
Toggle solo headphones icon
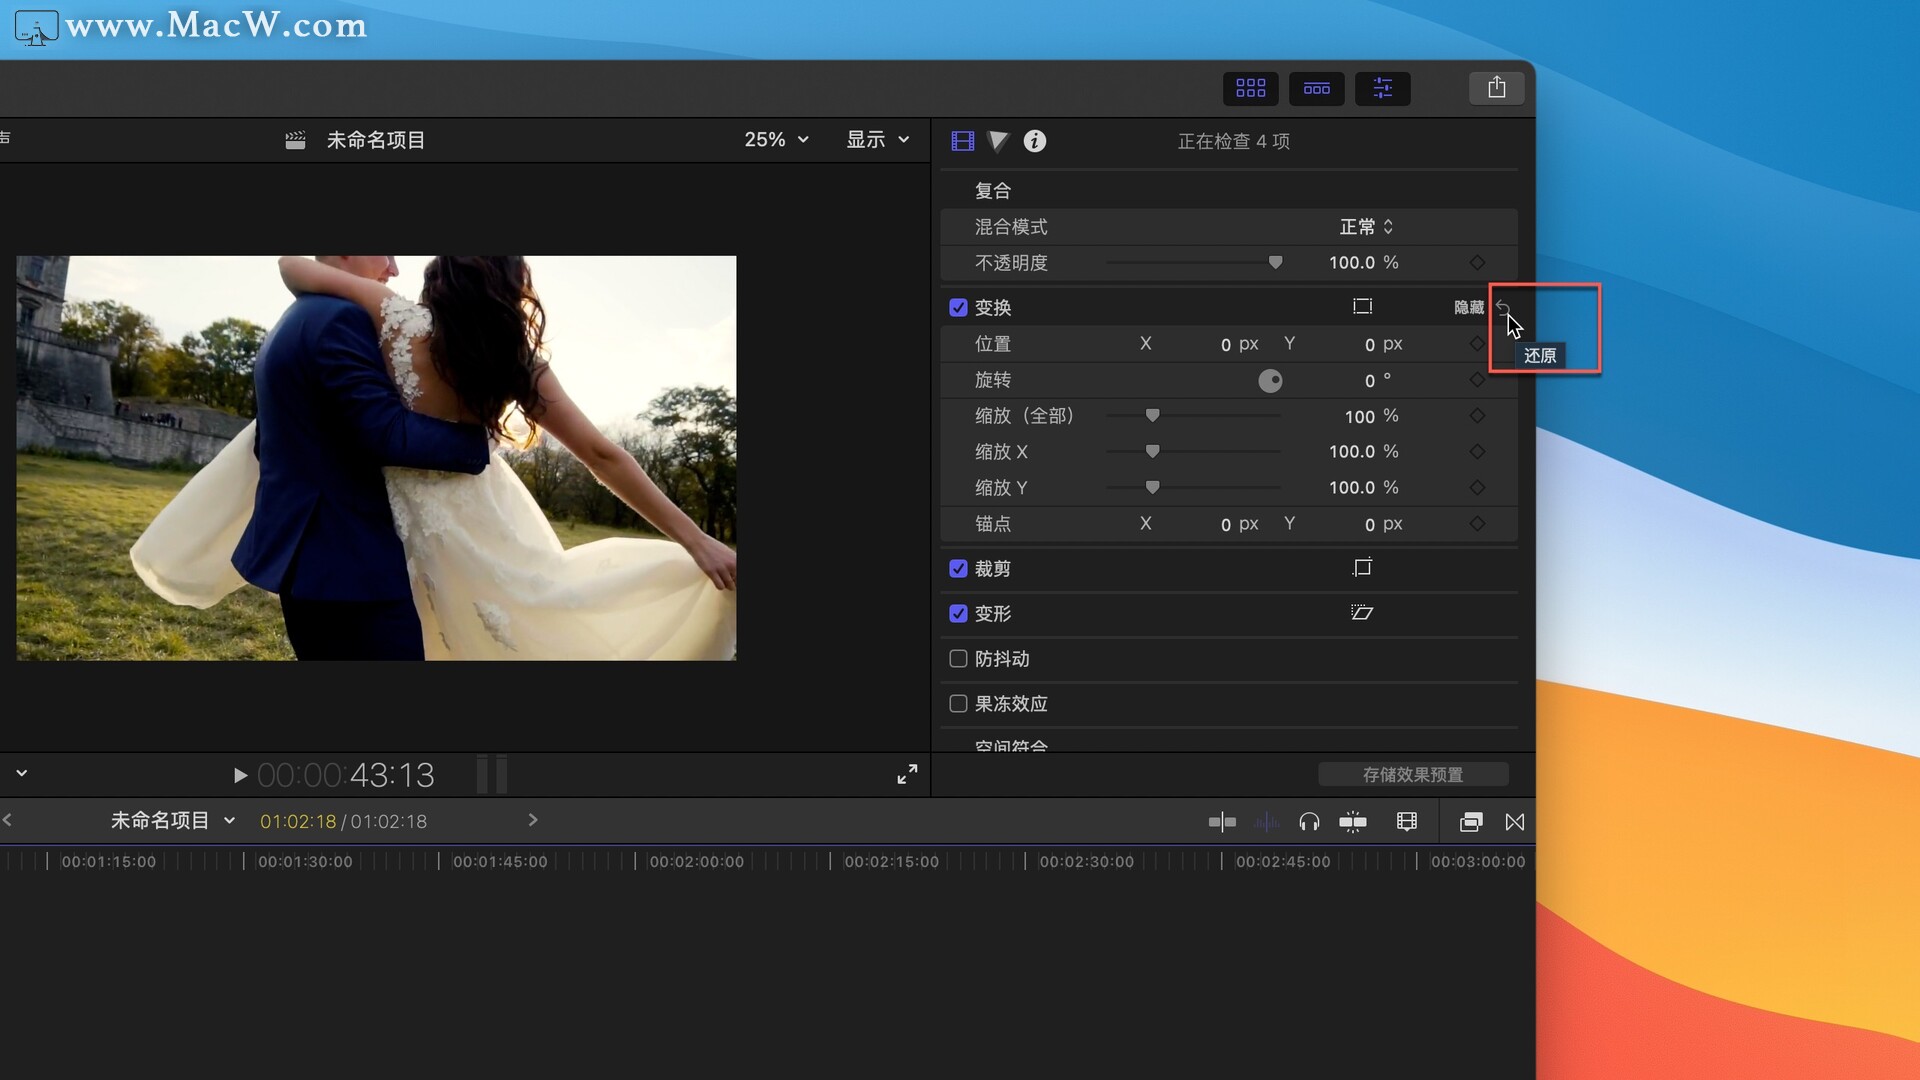(1309, 822)
